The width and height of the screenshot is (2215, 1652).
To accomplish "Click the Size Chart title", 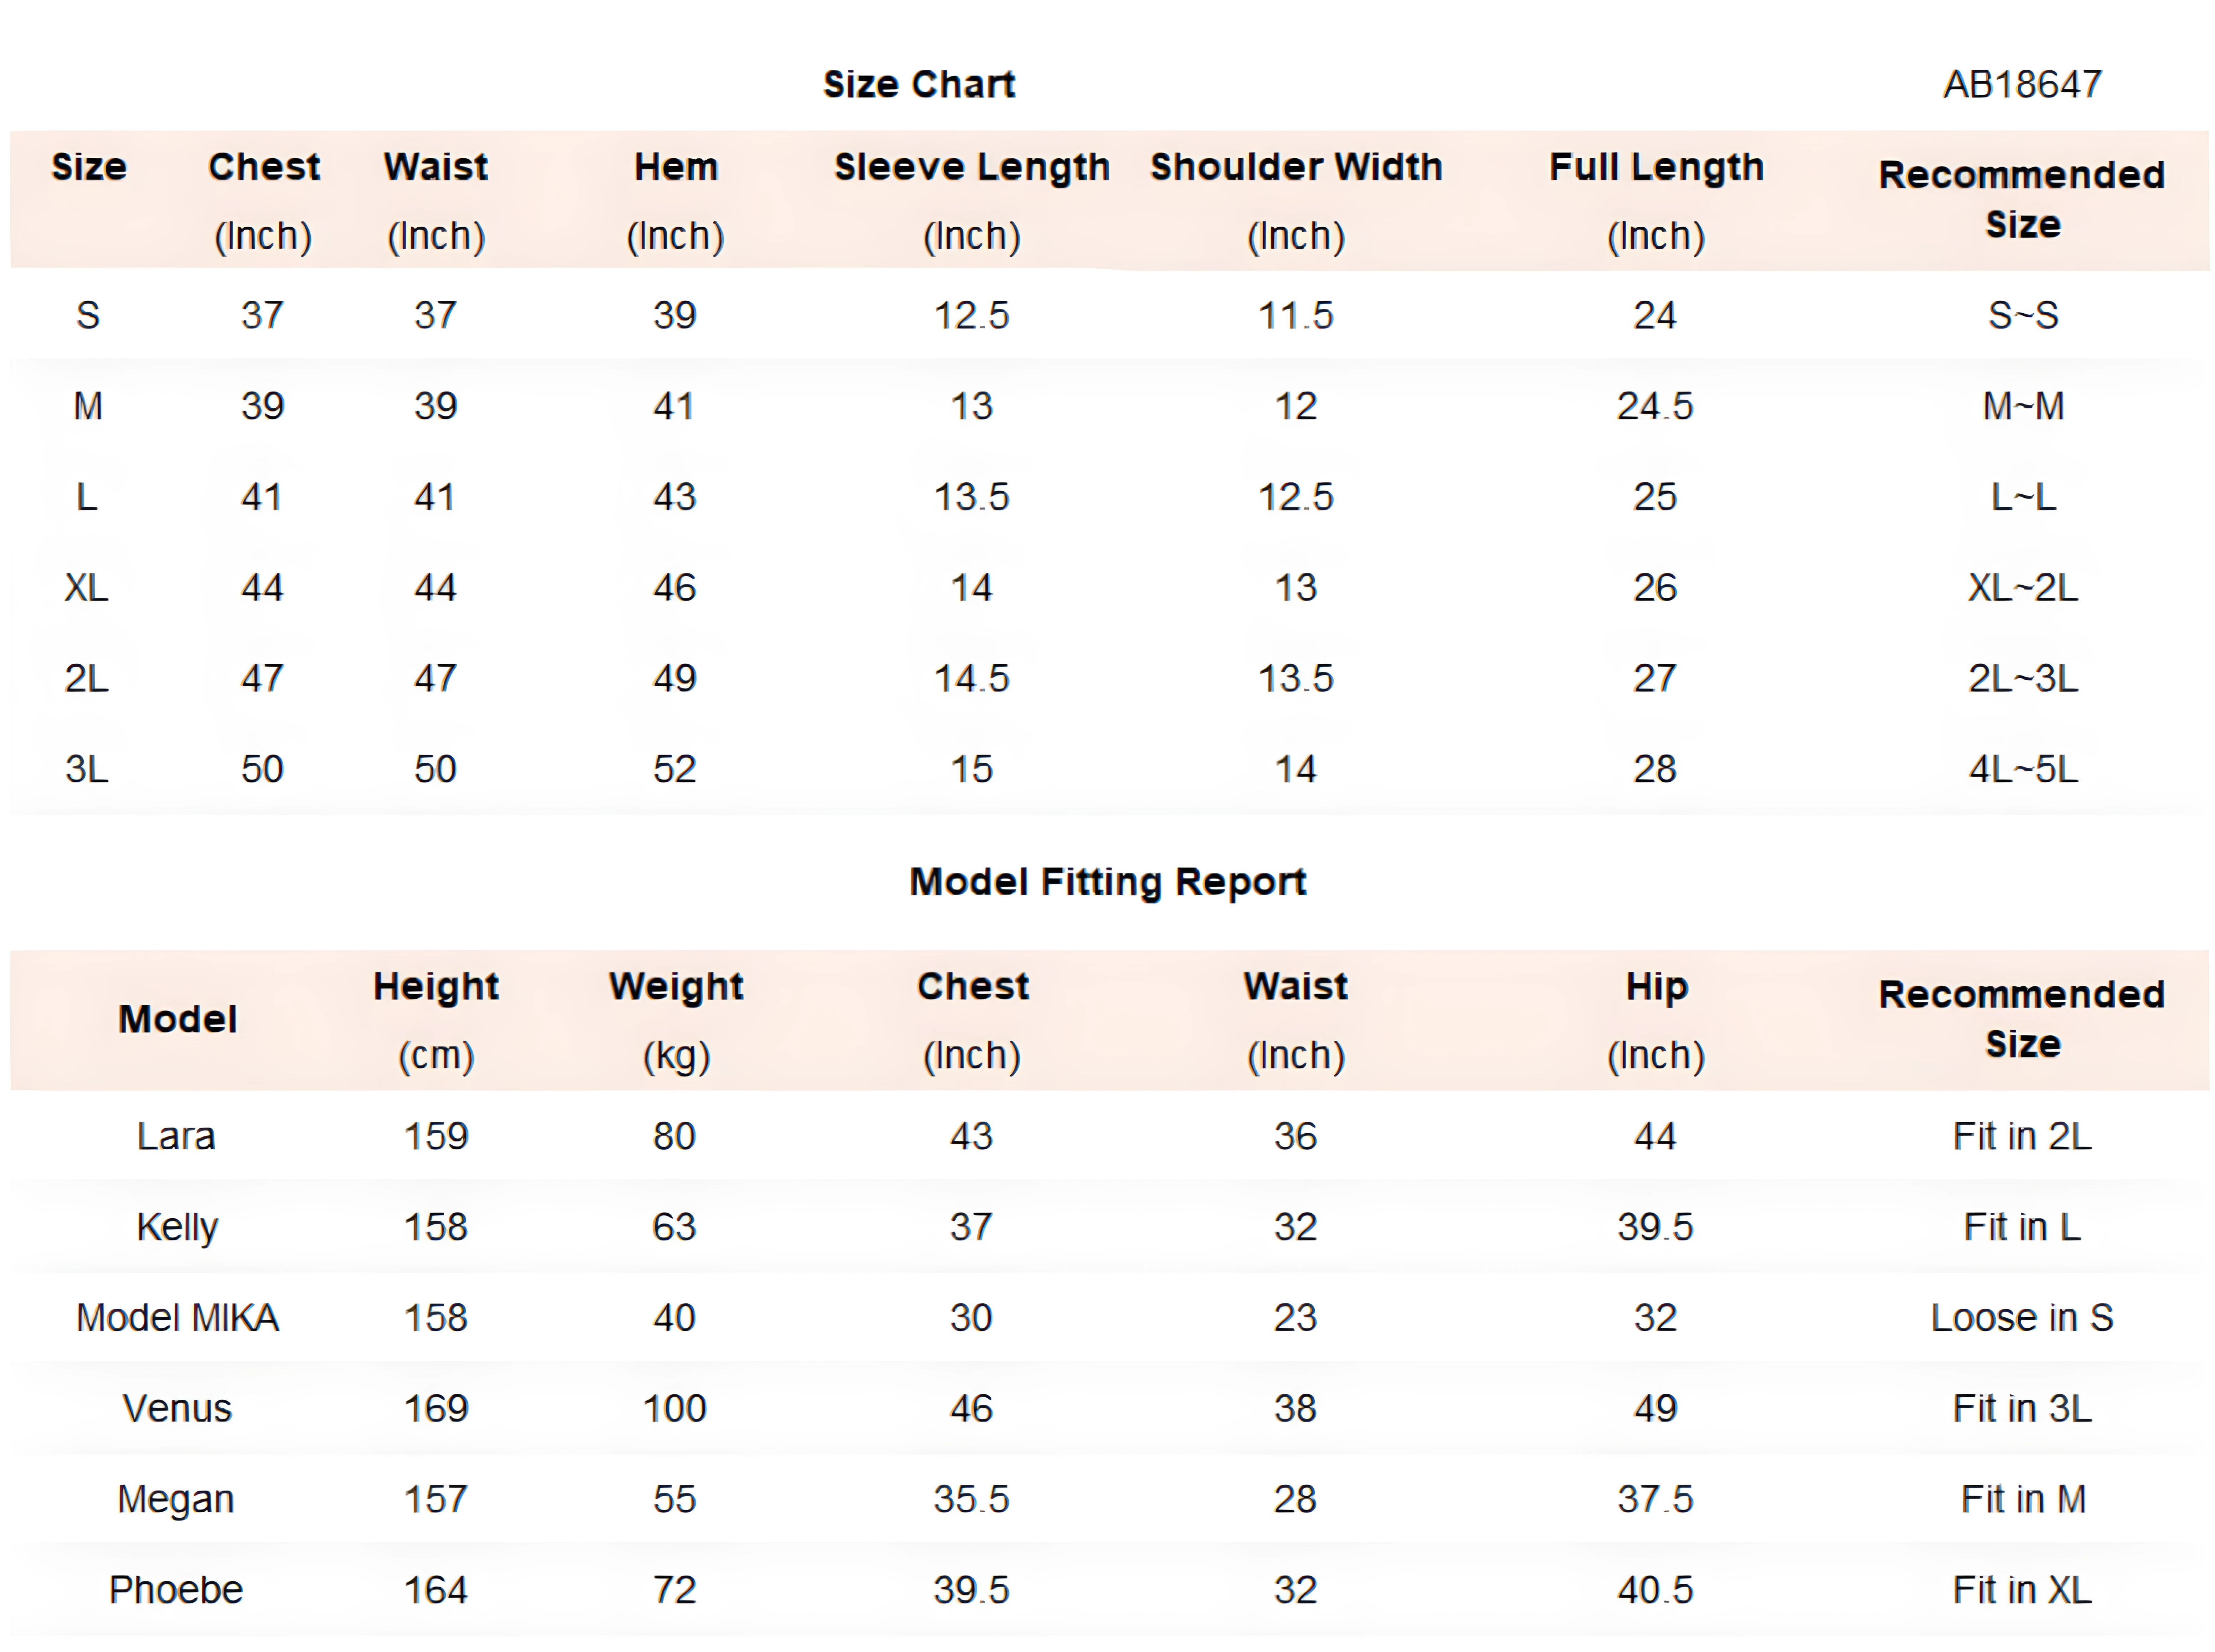I will (x=918, y=84).
